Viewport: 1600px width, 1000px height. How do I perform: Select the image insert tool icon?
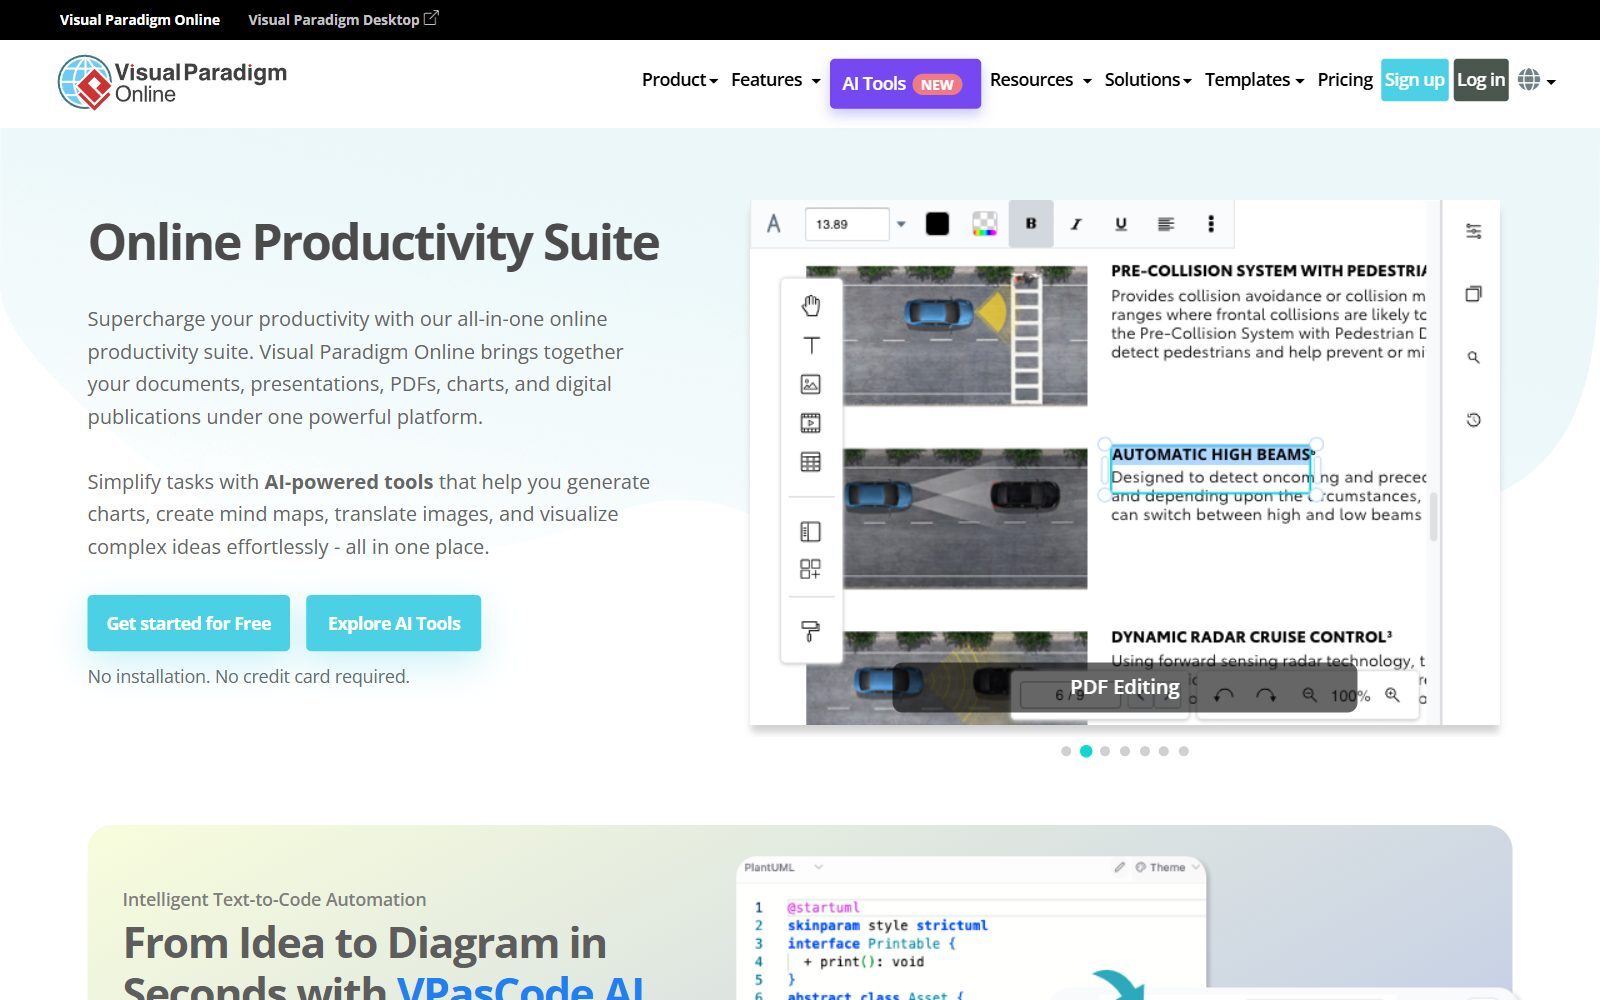(811, 384)
